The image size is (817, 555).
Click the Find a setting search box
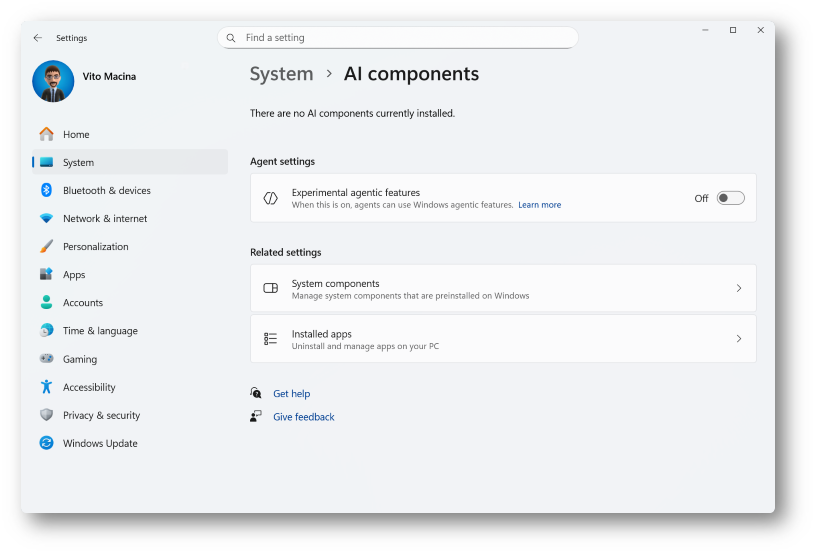click(398, 38)
